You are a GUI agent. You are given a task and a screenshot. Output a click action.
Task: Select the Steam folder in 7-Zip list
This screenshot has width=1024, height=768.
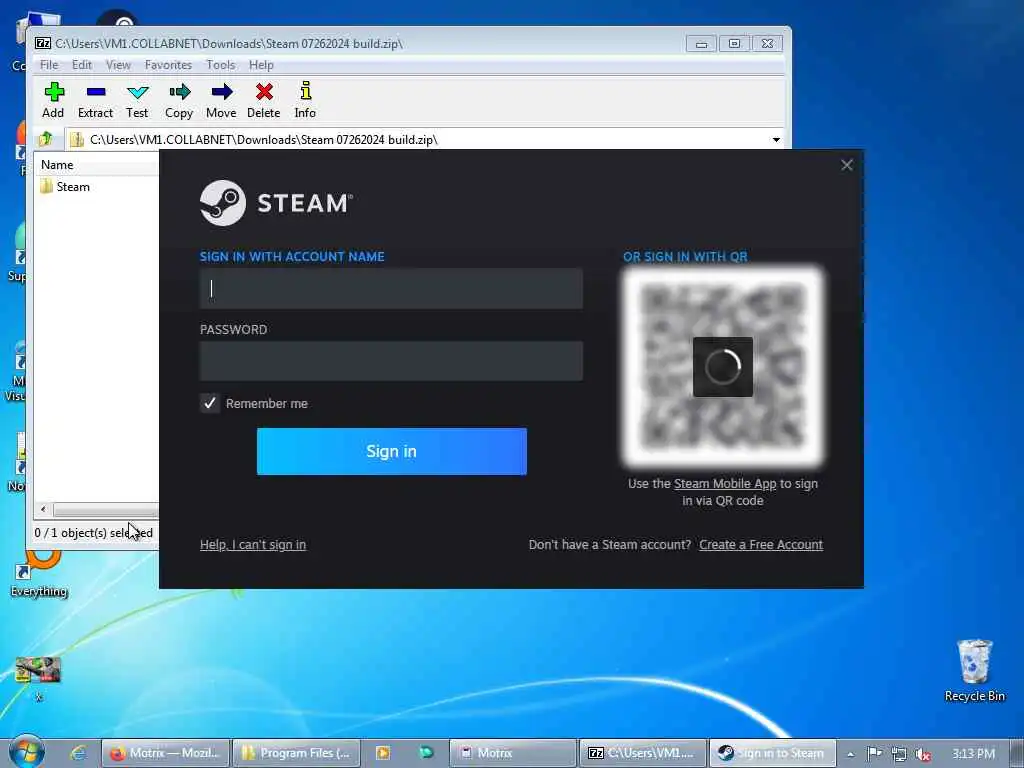65,187
